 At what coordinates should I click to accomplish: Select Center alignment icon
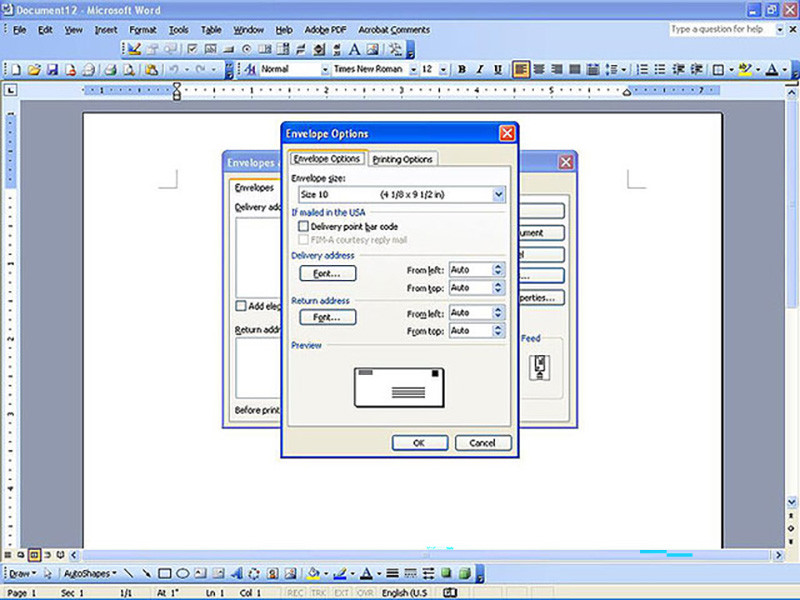coord(539,69)
